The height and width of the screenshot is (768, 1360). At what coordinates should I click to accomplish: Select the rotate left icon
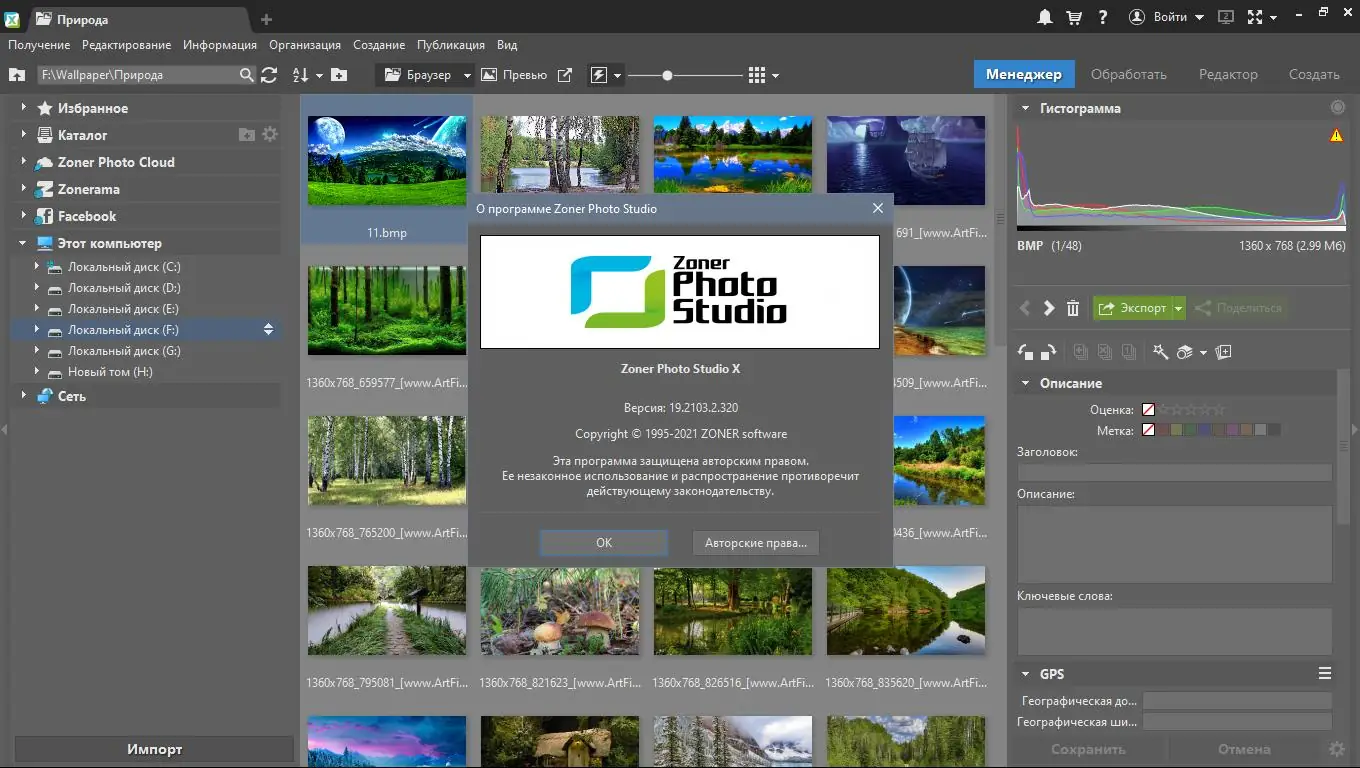[1026, 352]
